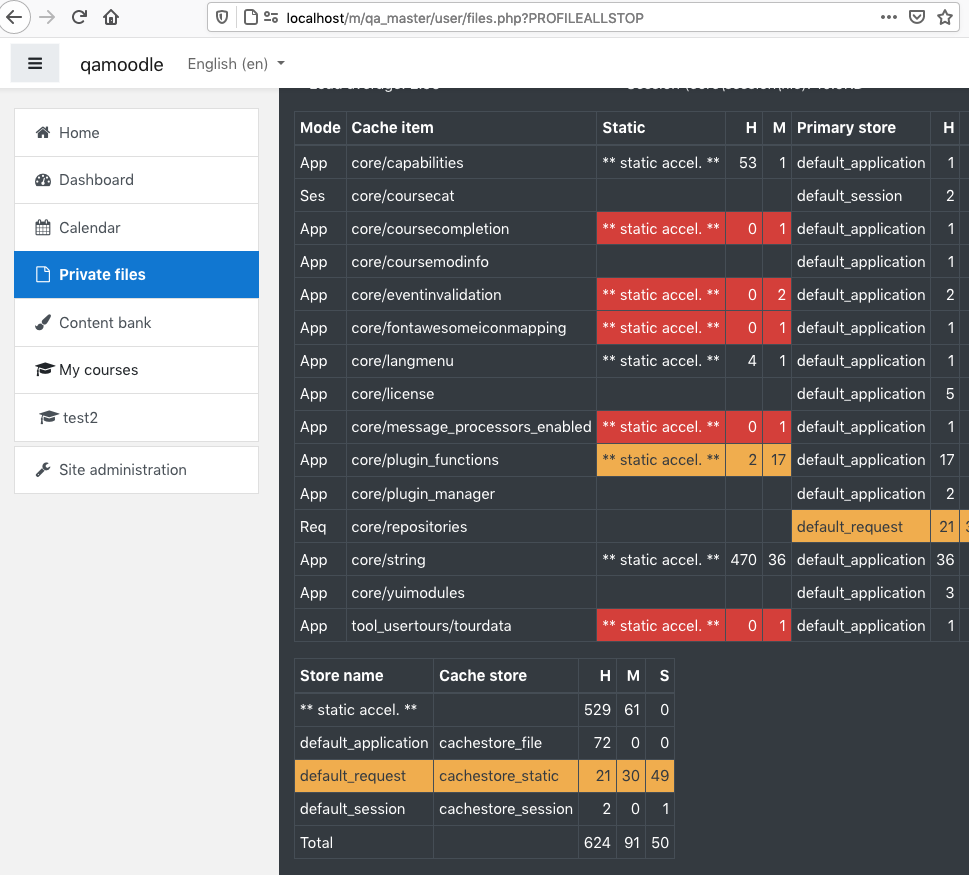The width and height of the screenshot is (969, 875).
Task: Open the Calendar navigation link
Action: (137, 227)
